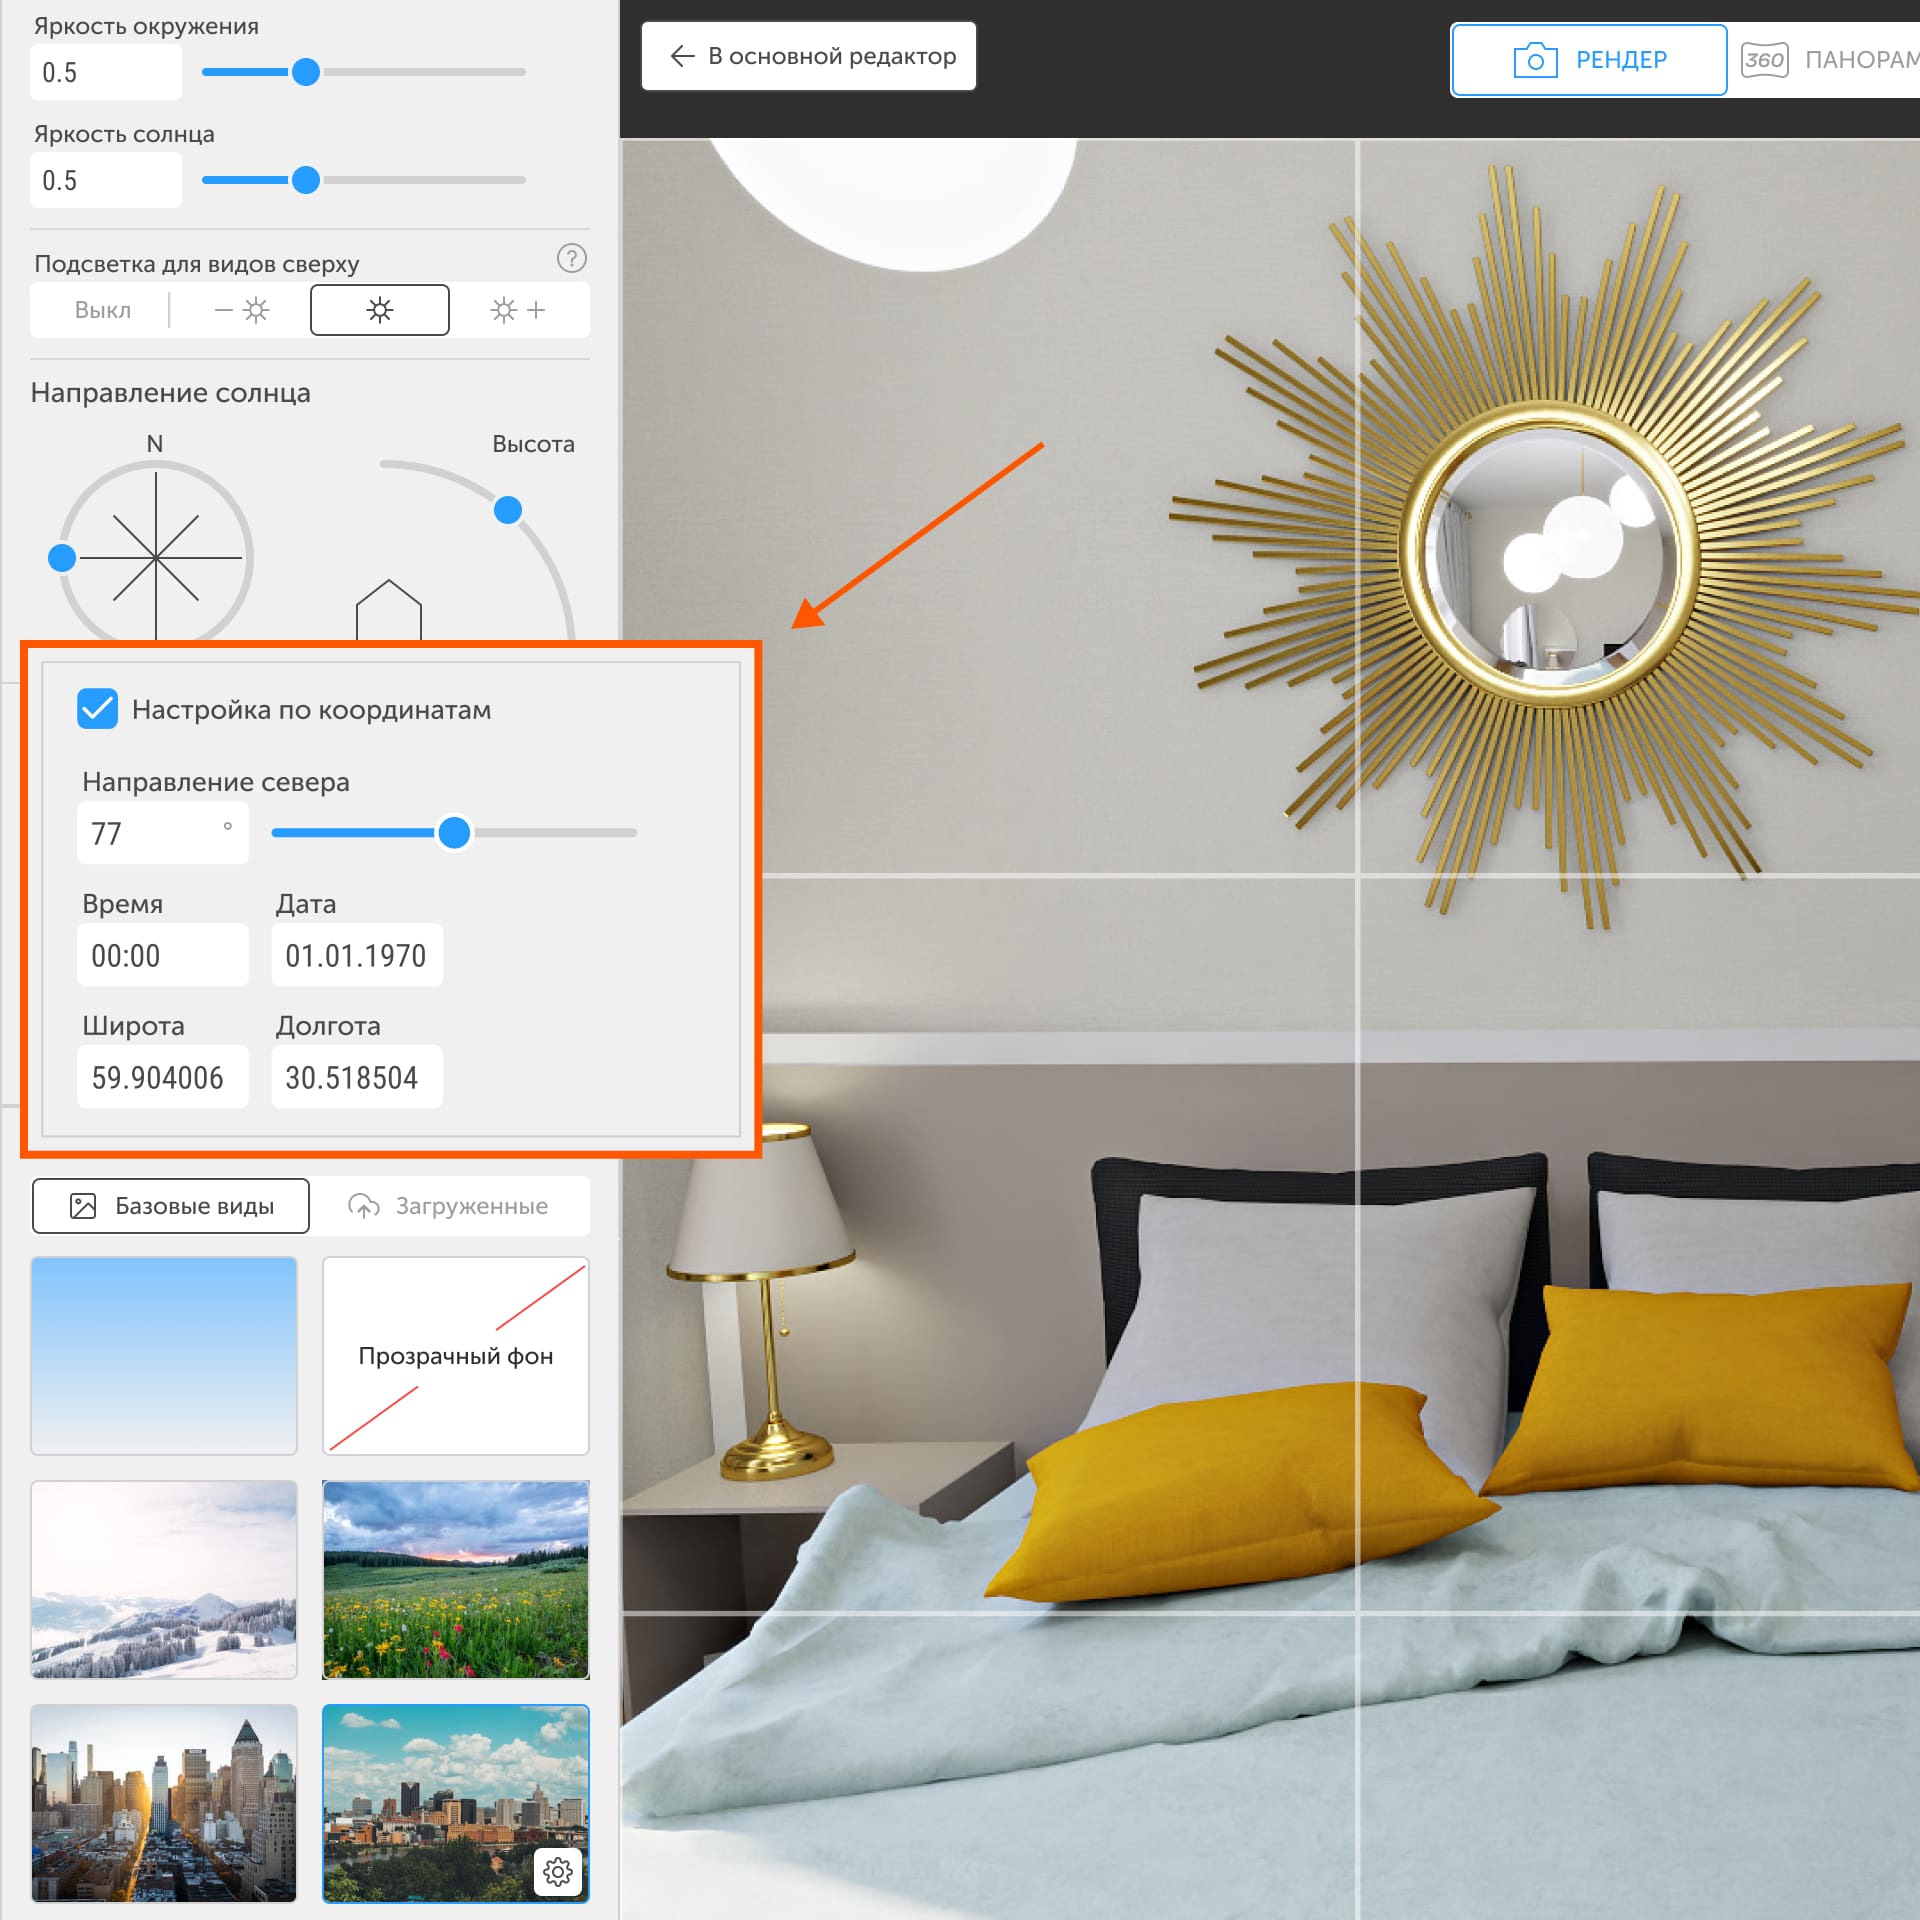
Task: Click the help question mark icon
Action: (x=571, y=259)
